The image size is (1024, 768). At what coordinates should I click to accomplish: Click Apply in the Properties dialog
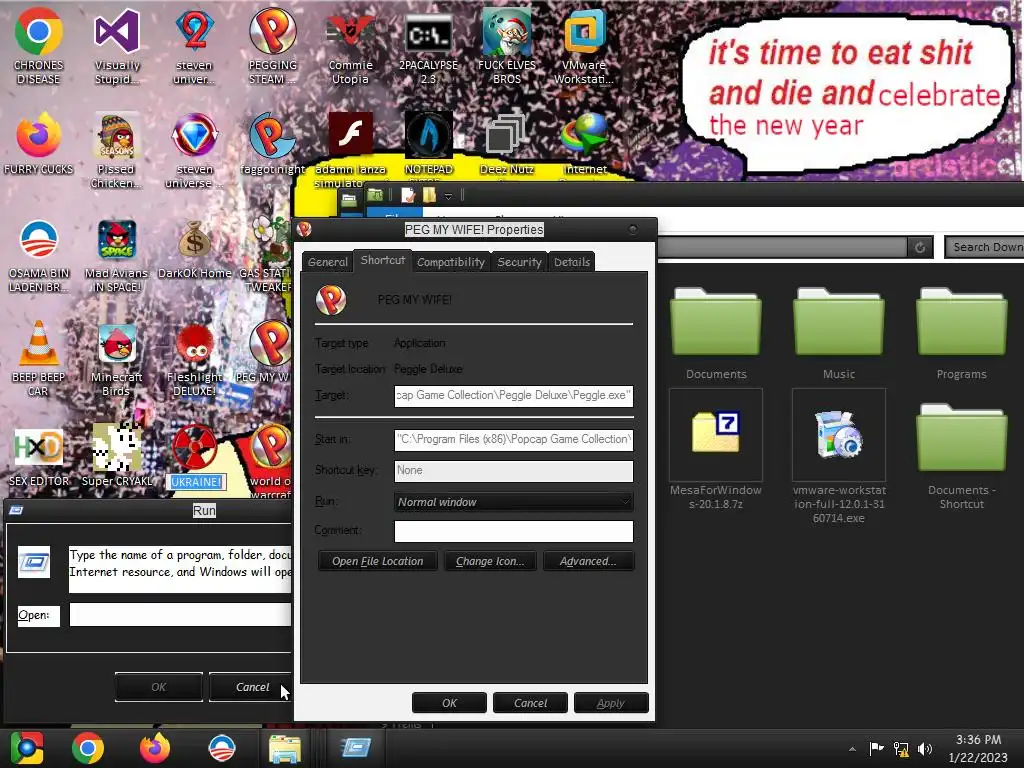point(611,703)
